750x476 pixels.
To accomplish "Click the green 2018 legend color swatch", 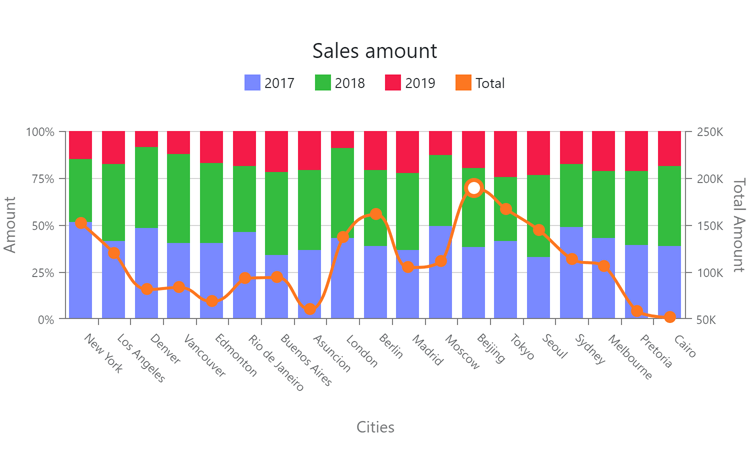I will [x=323, y=83].
